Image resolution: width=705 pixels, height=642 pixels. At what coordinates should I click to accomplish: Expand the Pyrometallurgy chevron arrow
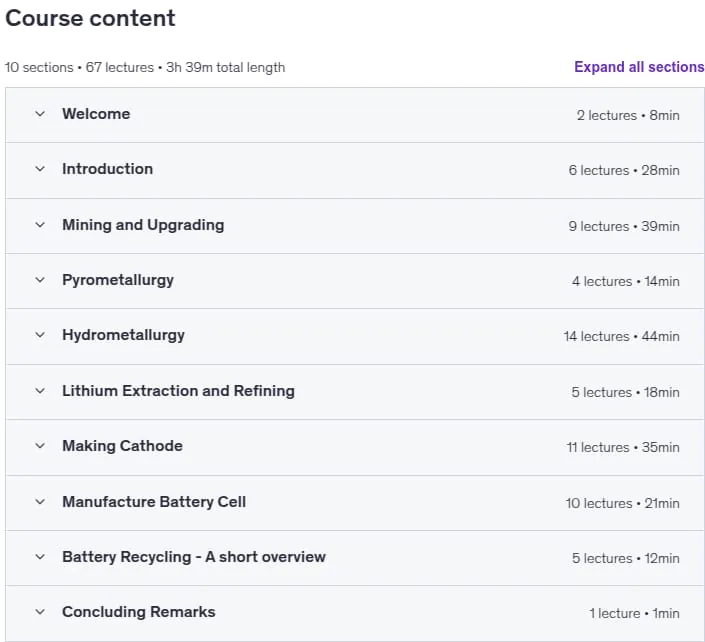[x=40, y=280]
